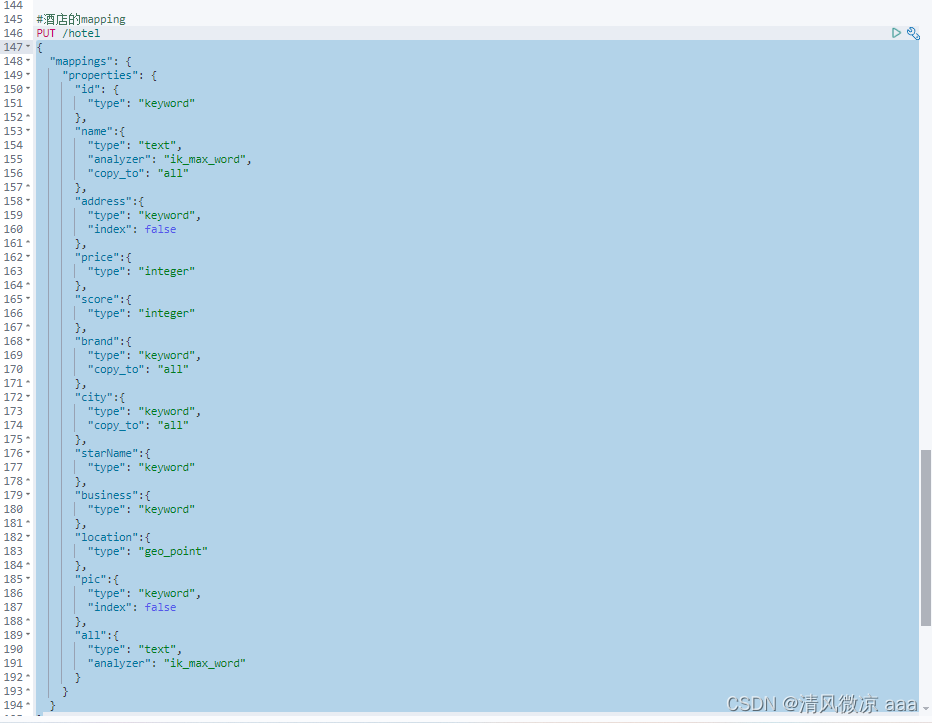Image resolution: width=932 pixels, height=723 pixels.
Task: Fold the "id" block at line 150
Action: 28,89
